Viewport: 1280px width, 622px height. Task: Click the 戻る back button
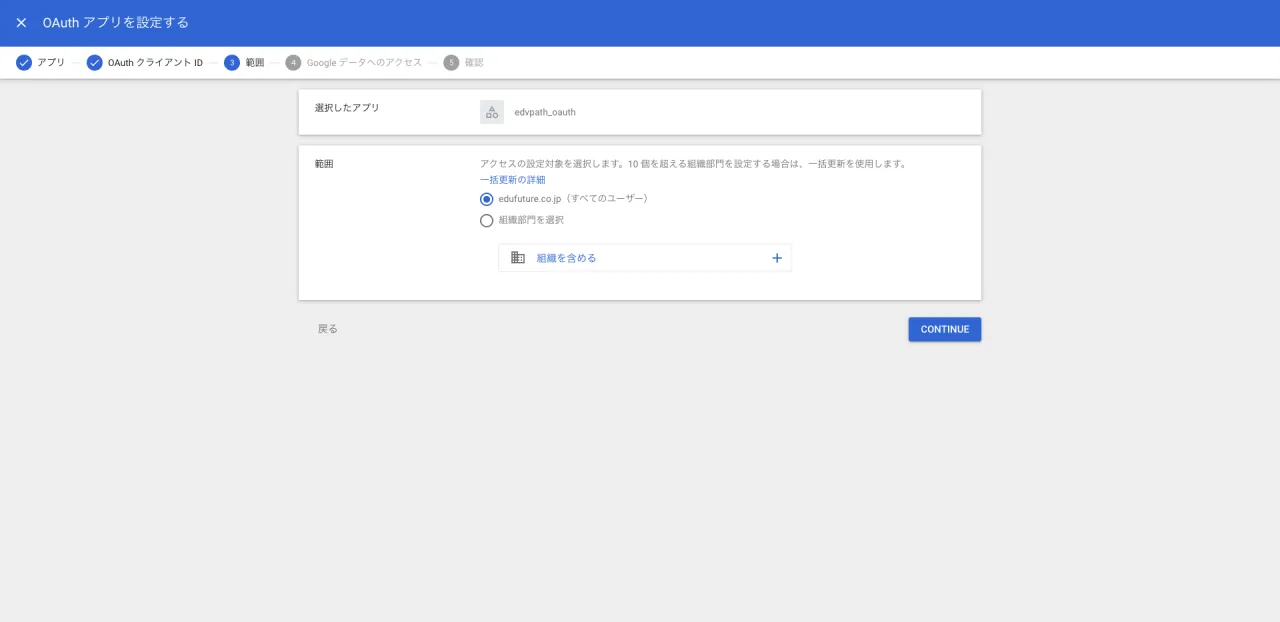tap(328, 329)
